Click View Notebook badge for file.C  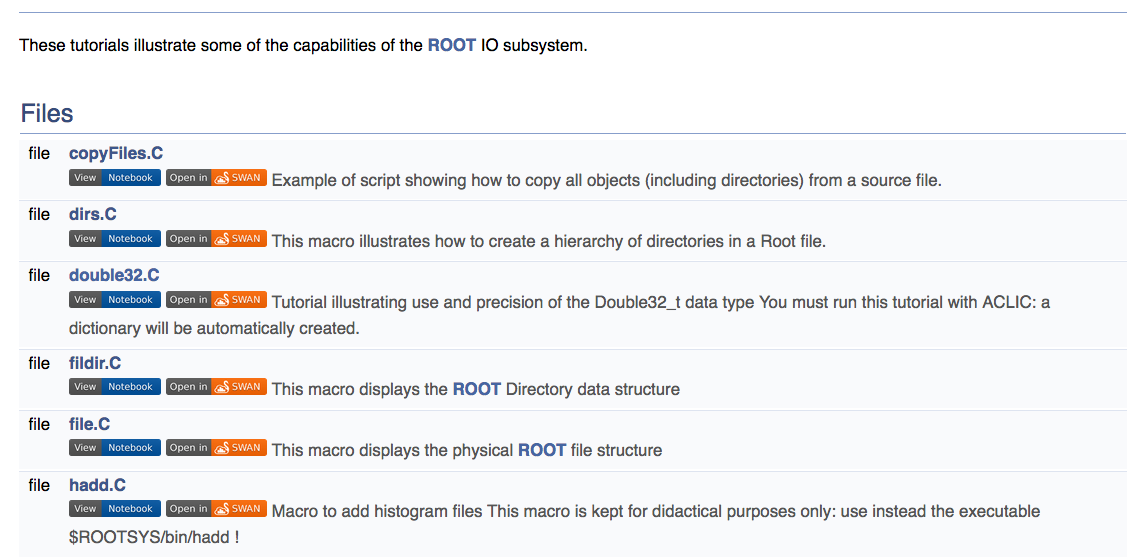click(x=114, y=448)
